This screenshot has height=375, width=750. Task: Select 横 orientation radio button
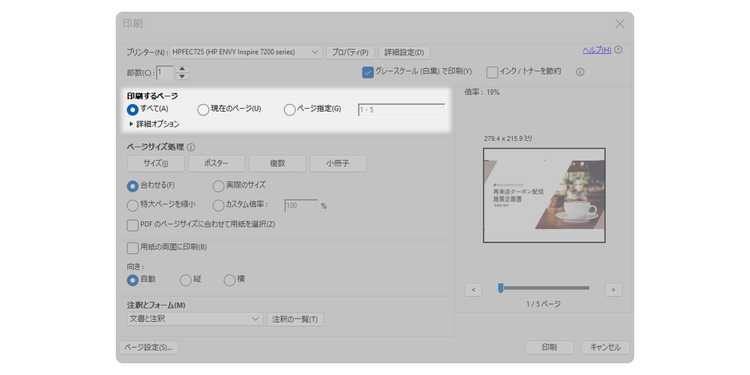pyautogui.click(x=230, y=280)
